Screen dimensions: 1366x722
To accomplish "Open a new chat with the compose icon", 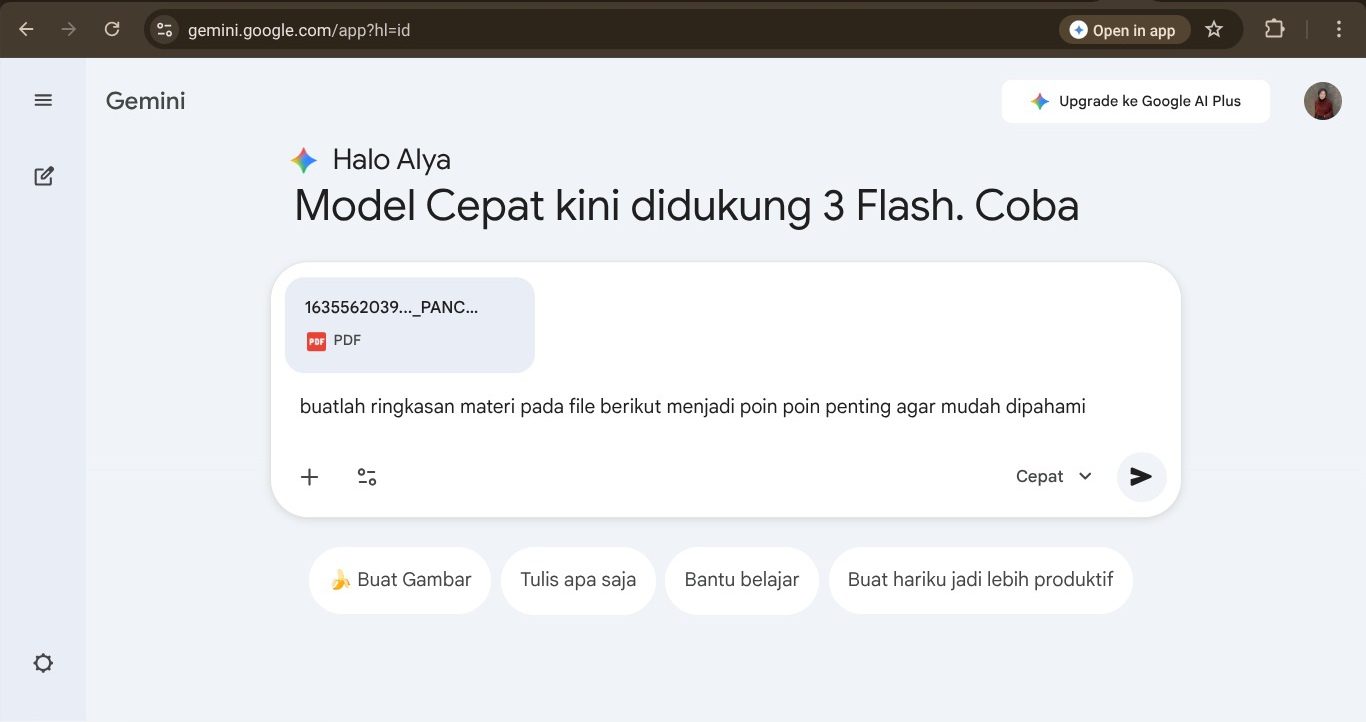I will click(x=43, y=175).
